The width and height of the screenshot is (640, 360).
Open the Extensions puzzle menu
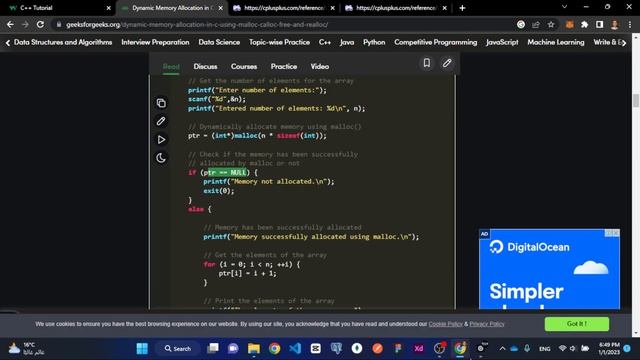tap(584, 24)
